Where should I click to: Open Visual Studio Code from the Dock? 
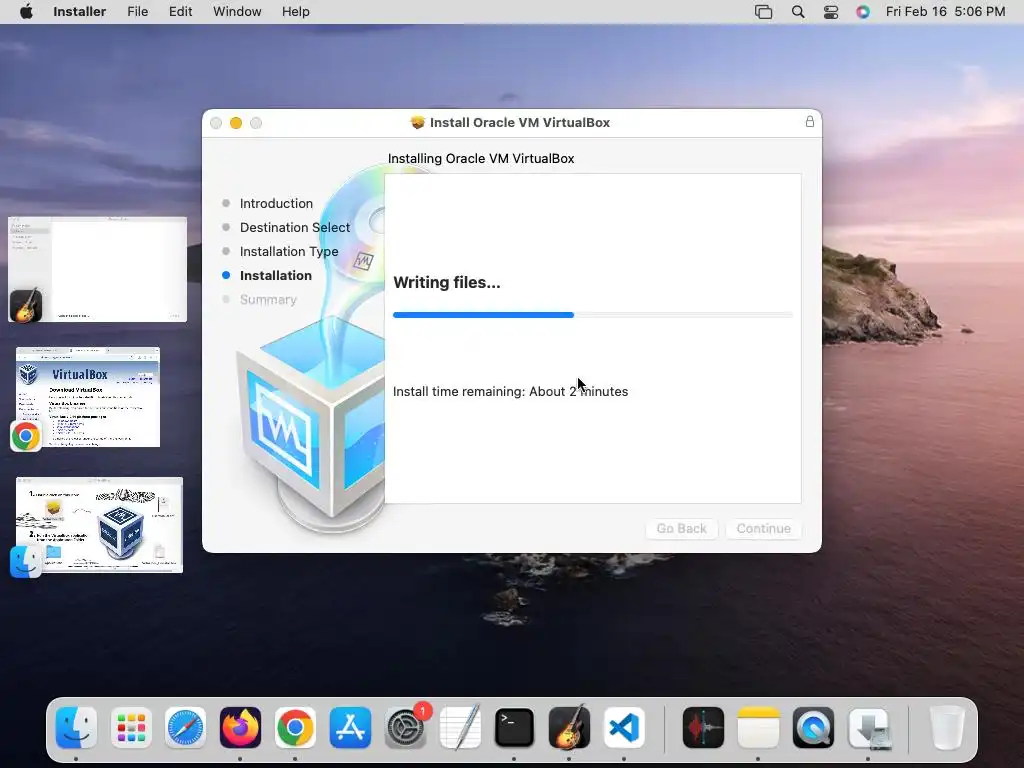tap(624, 727)
